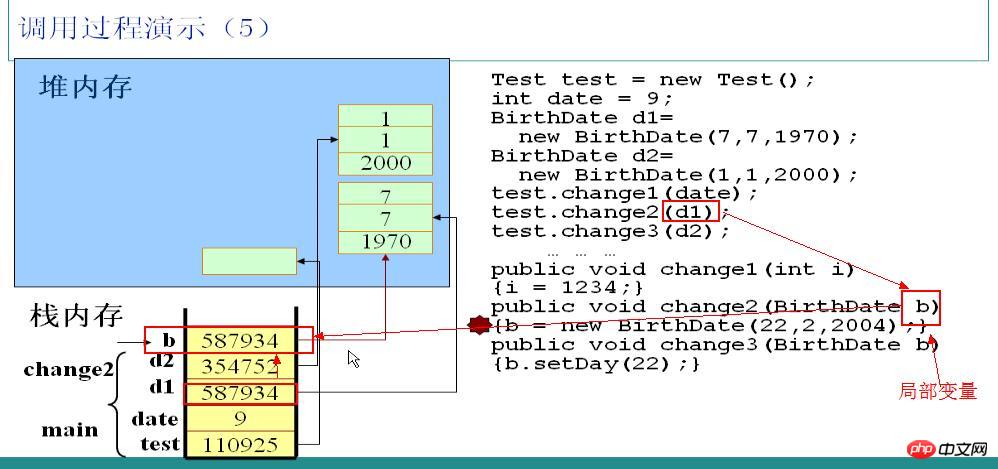Click code line 'test.change2(d1);'

point(610,212)
